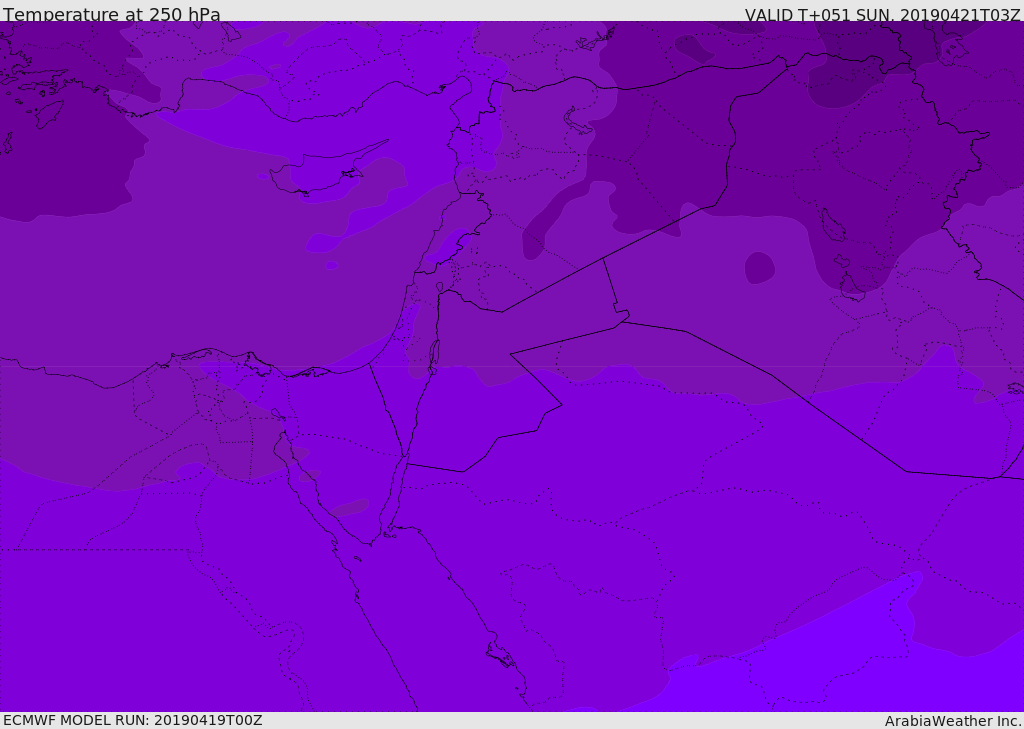This screenshot has height=729, width=1024.
Task: Click the 'ECMWF MODEL RUN: 20190419T00Z' footer text
Action: click(x=133, y=720)
